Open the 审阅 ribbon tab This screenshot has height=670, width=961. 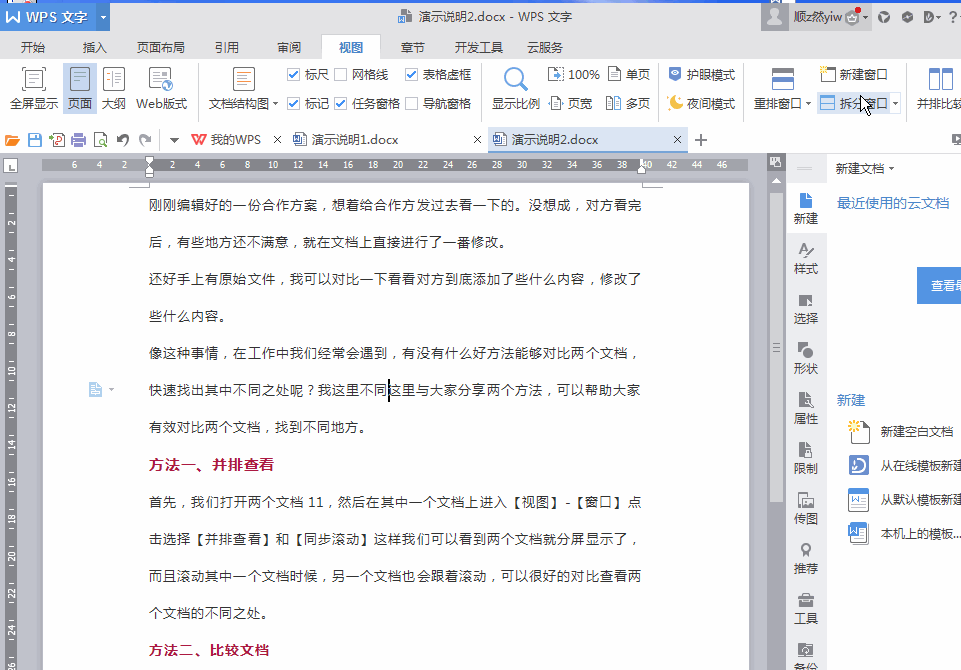pyautogui.click(x=289, y=47)
